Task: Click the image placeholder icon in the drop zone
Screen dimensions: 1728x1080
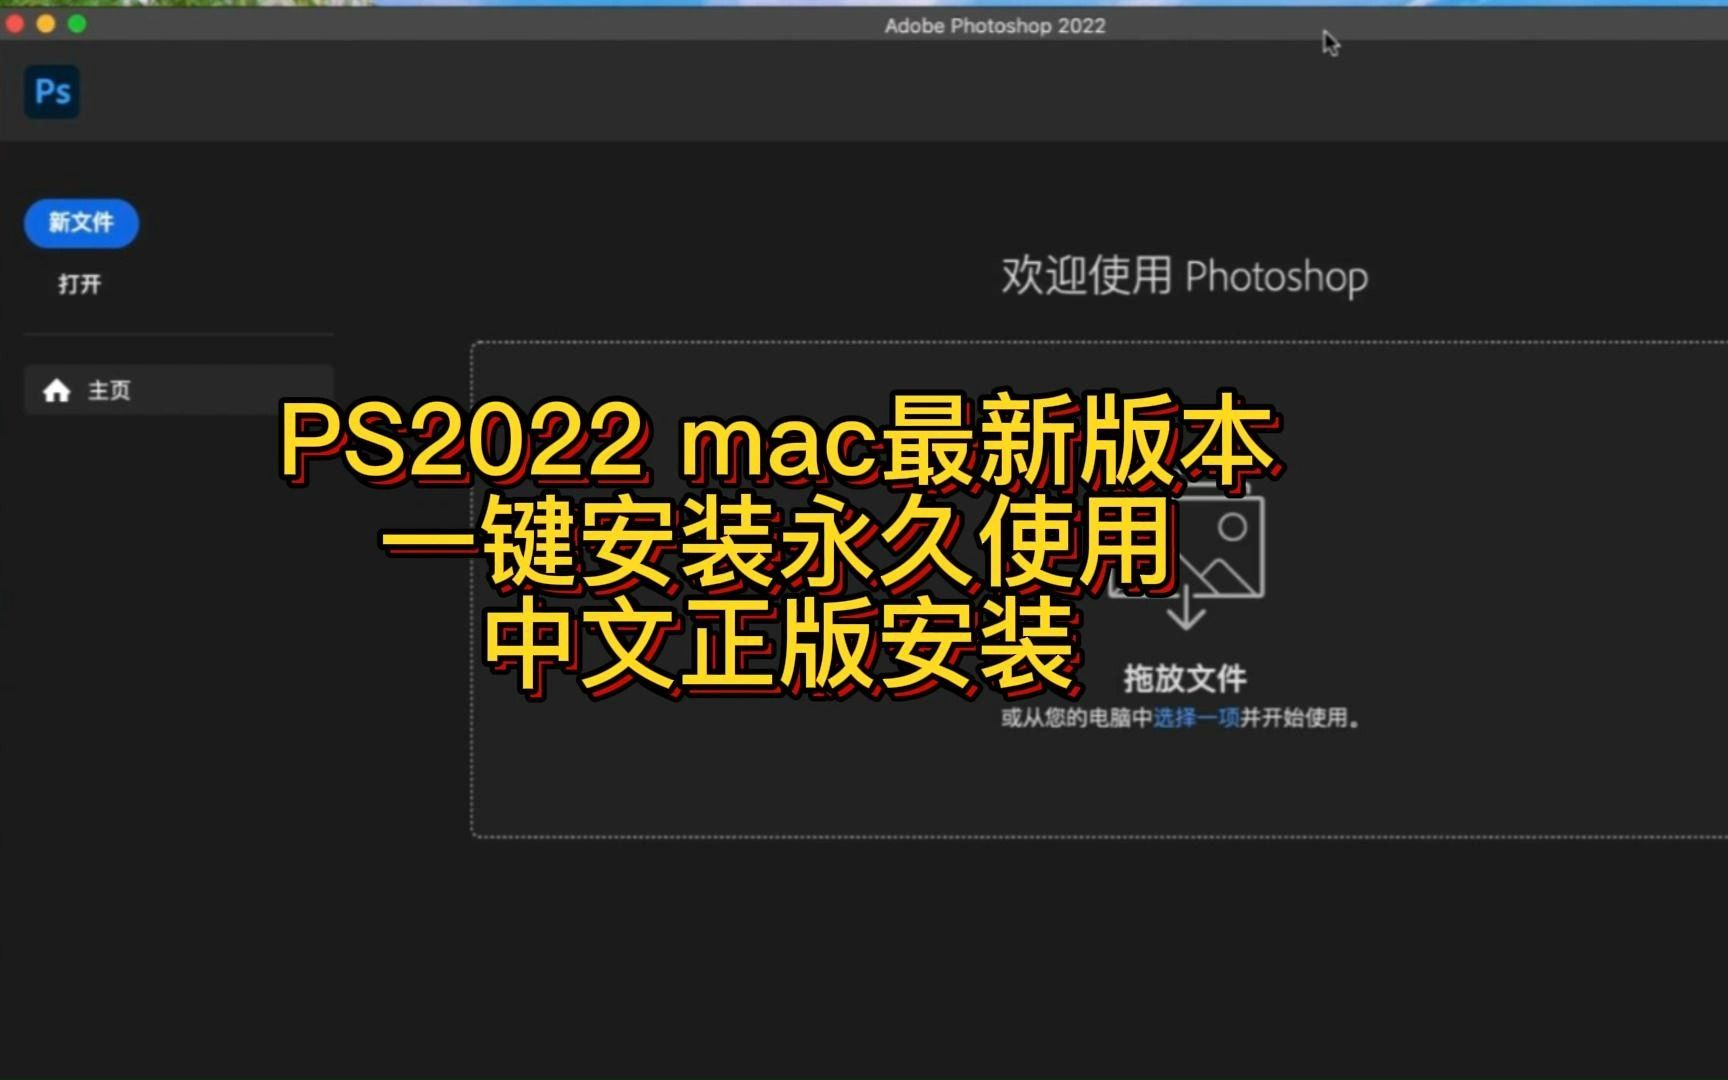Action: [x=1224, y=545]
